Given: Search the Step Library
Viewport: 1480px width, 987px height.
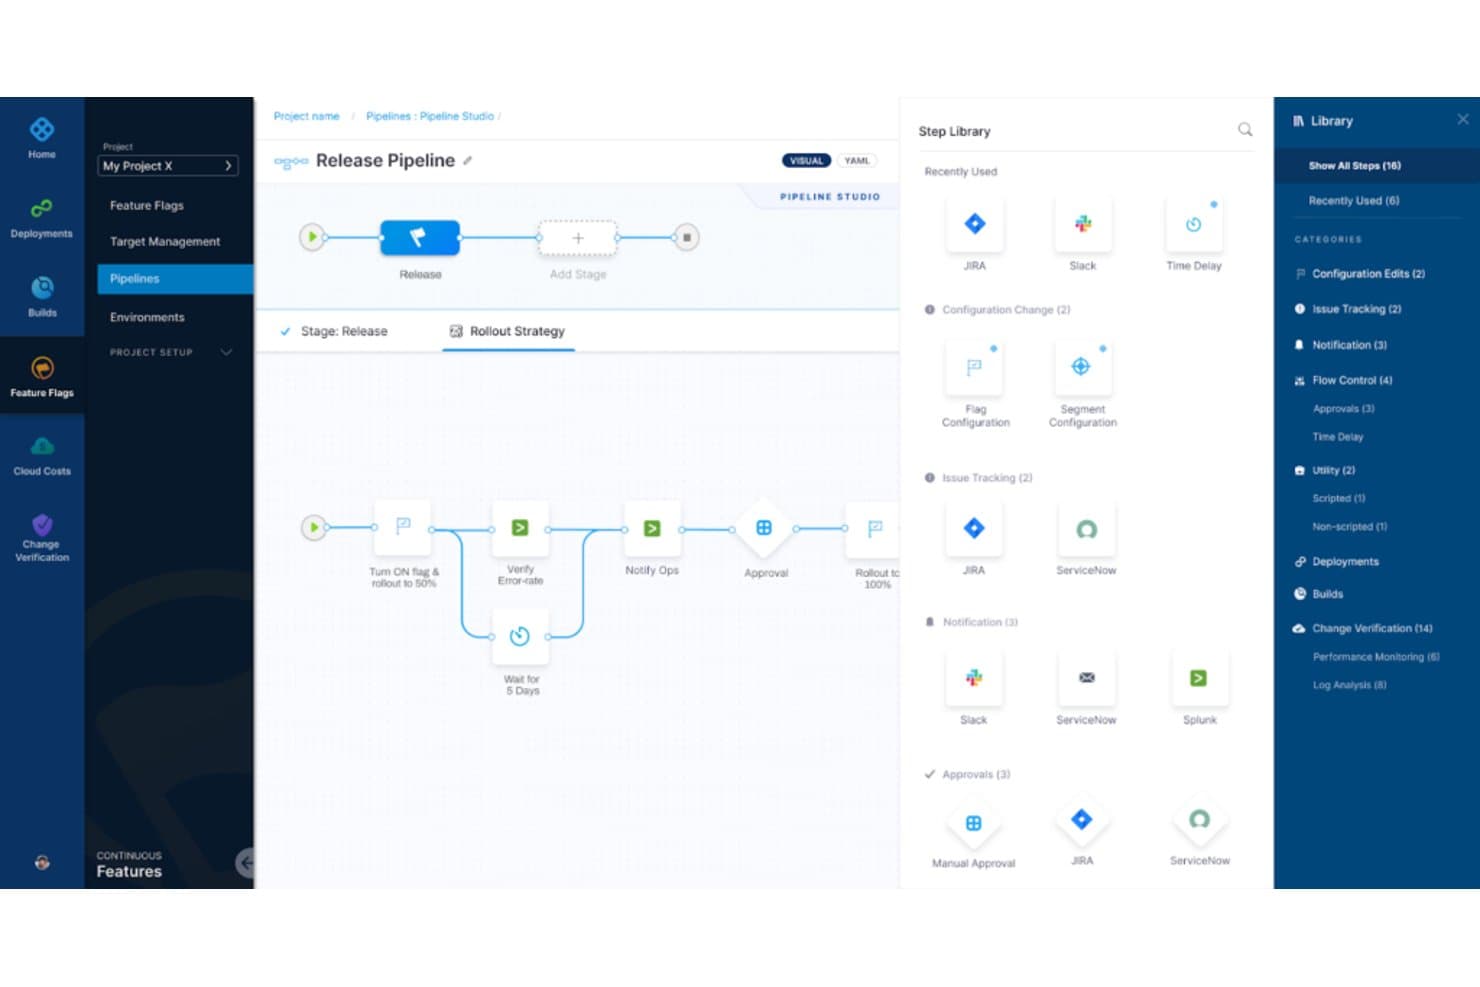Looking at the screenshot, I should [x=1245, y=130].
